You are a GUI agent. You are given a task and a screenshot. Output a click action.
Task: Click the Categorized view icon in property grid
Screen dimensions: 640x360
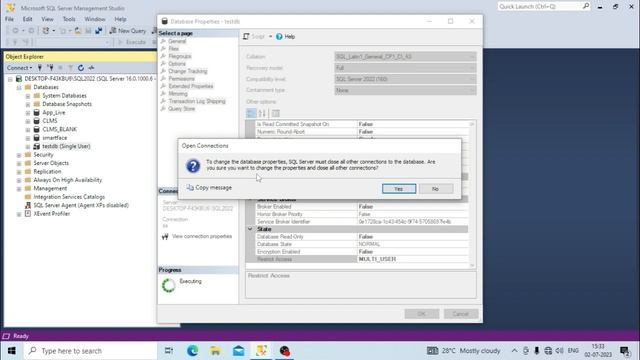pos(251,113)
